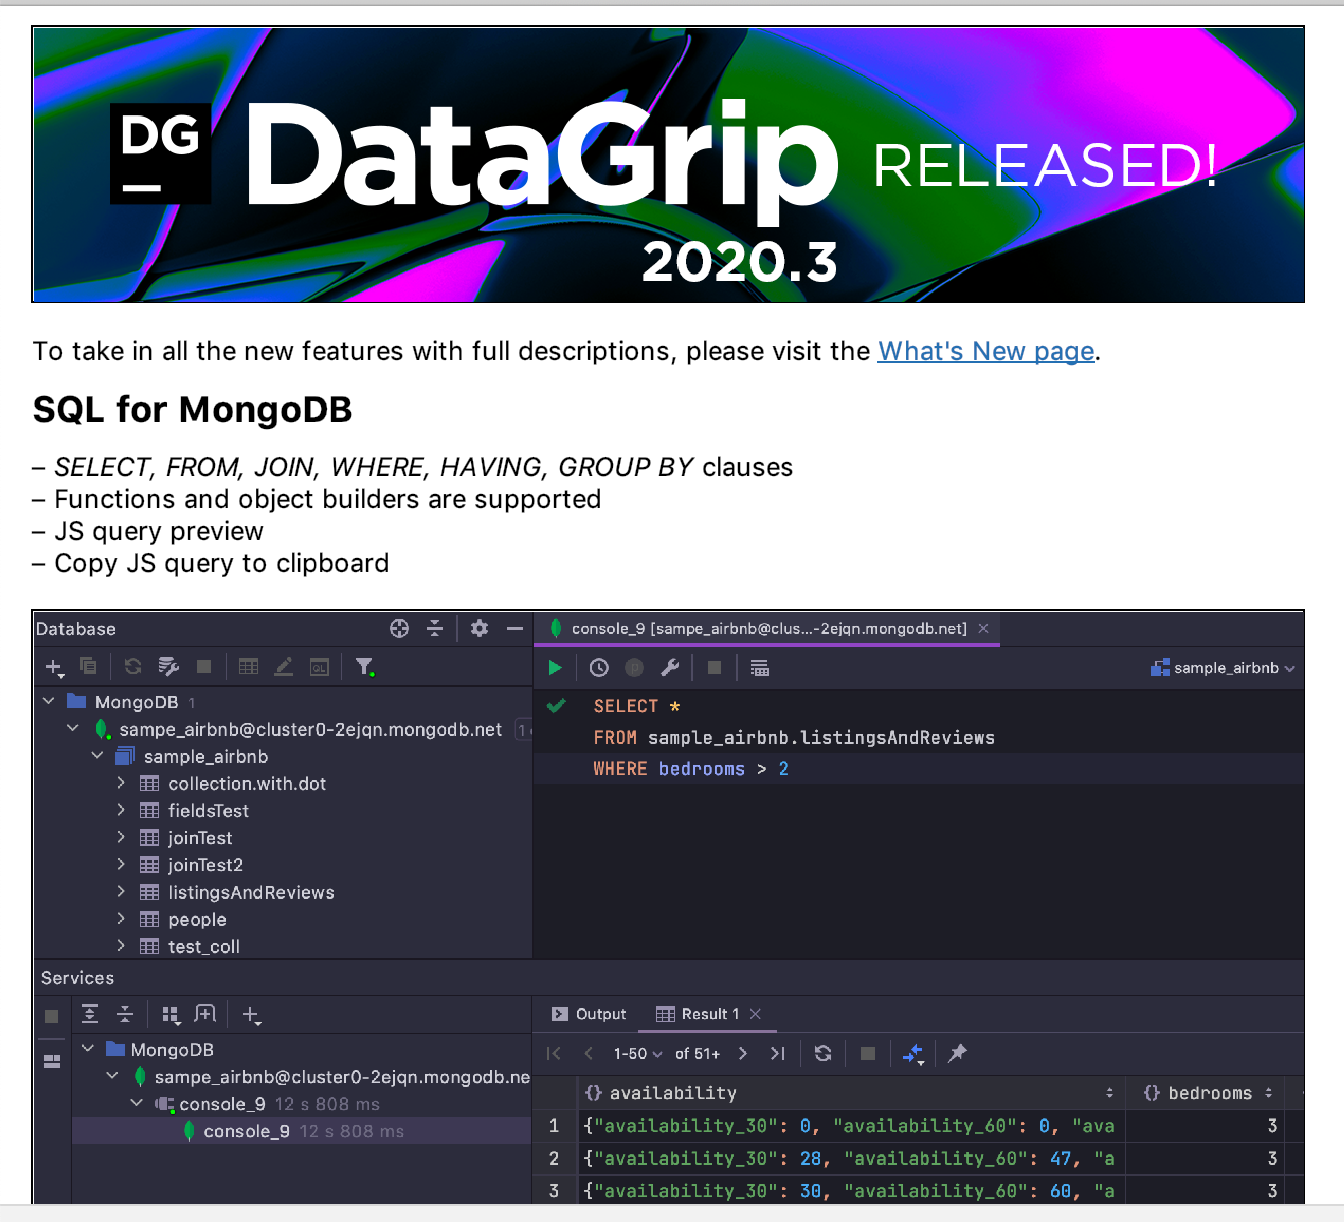Select the people collection in Database tree
Image resolution: width=1344 pixels, height=1222 pixels.
click(197, 919)
